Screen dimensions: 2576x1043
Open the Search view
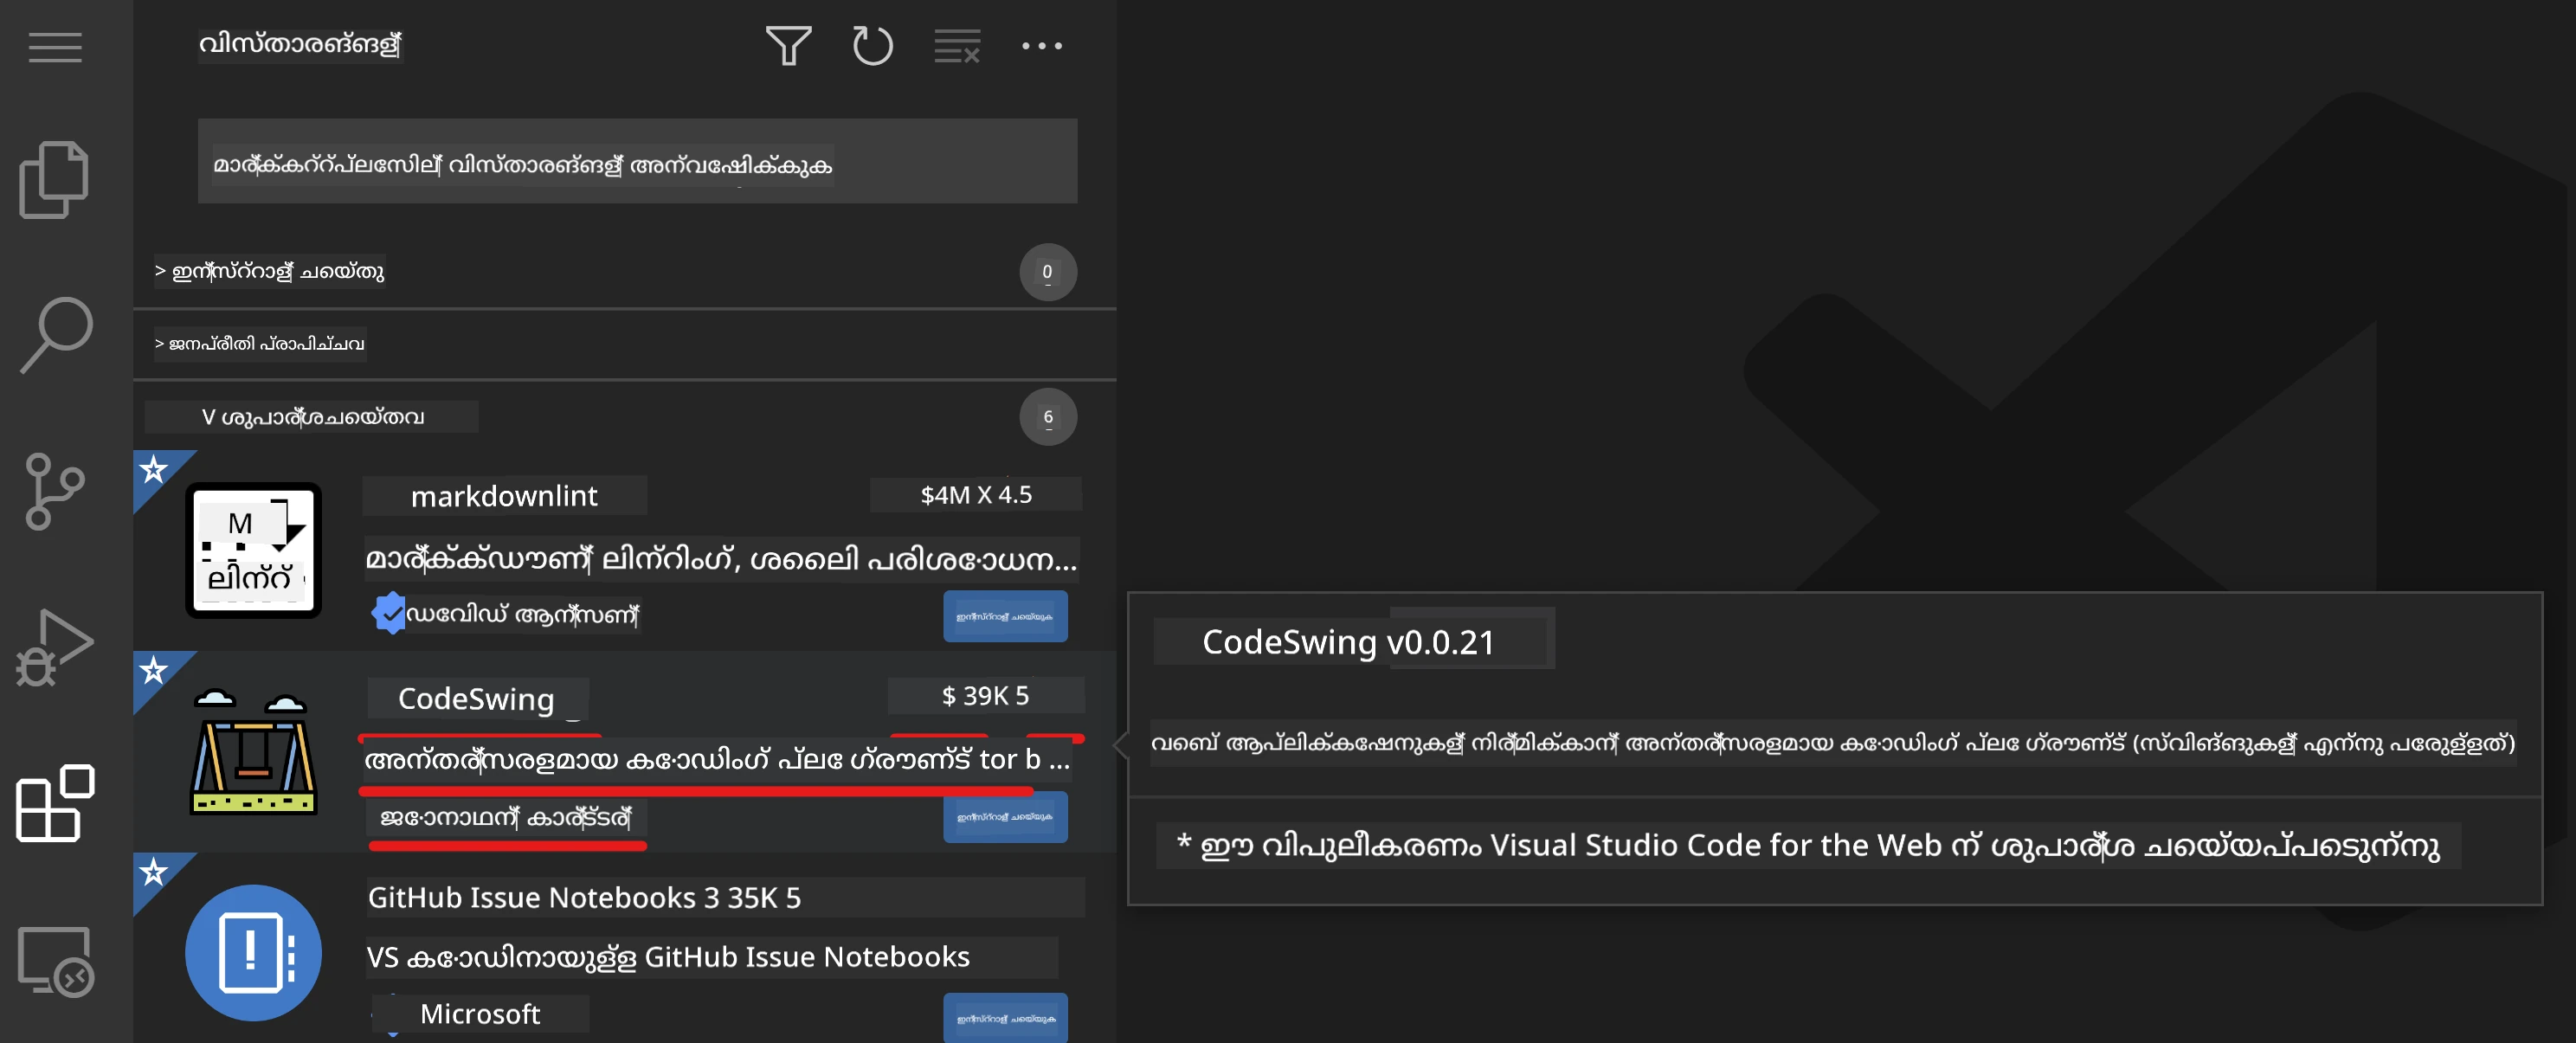(56, 334)
